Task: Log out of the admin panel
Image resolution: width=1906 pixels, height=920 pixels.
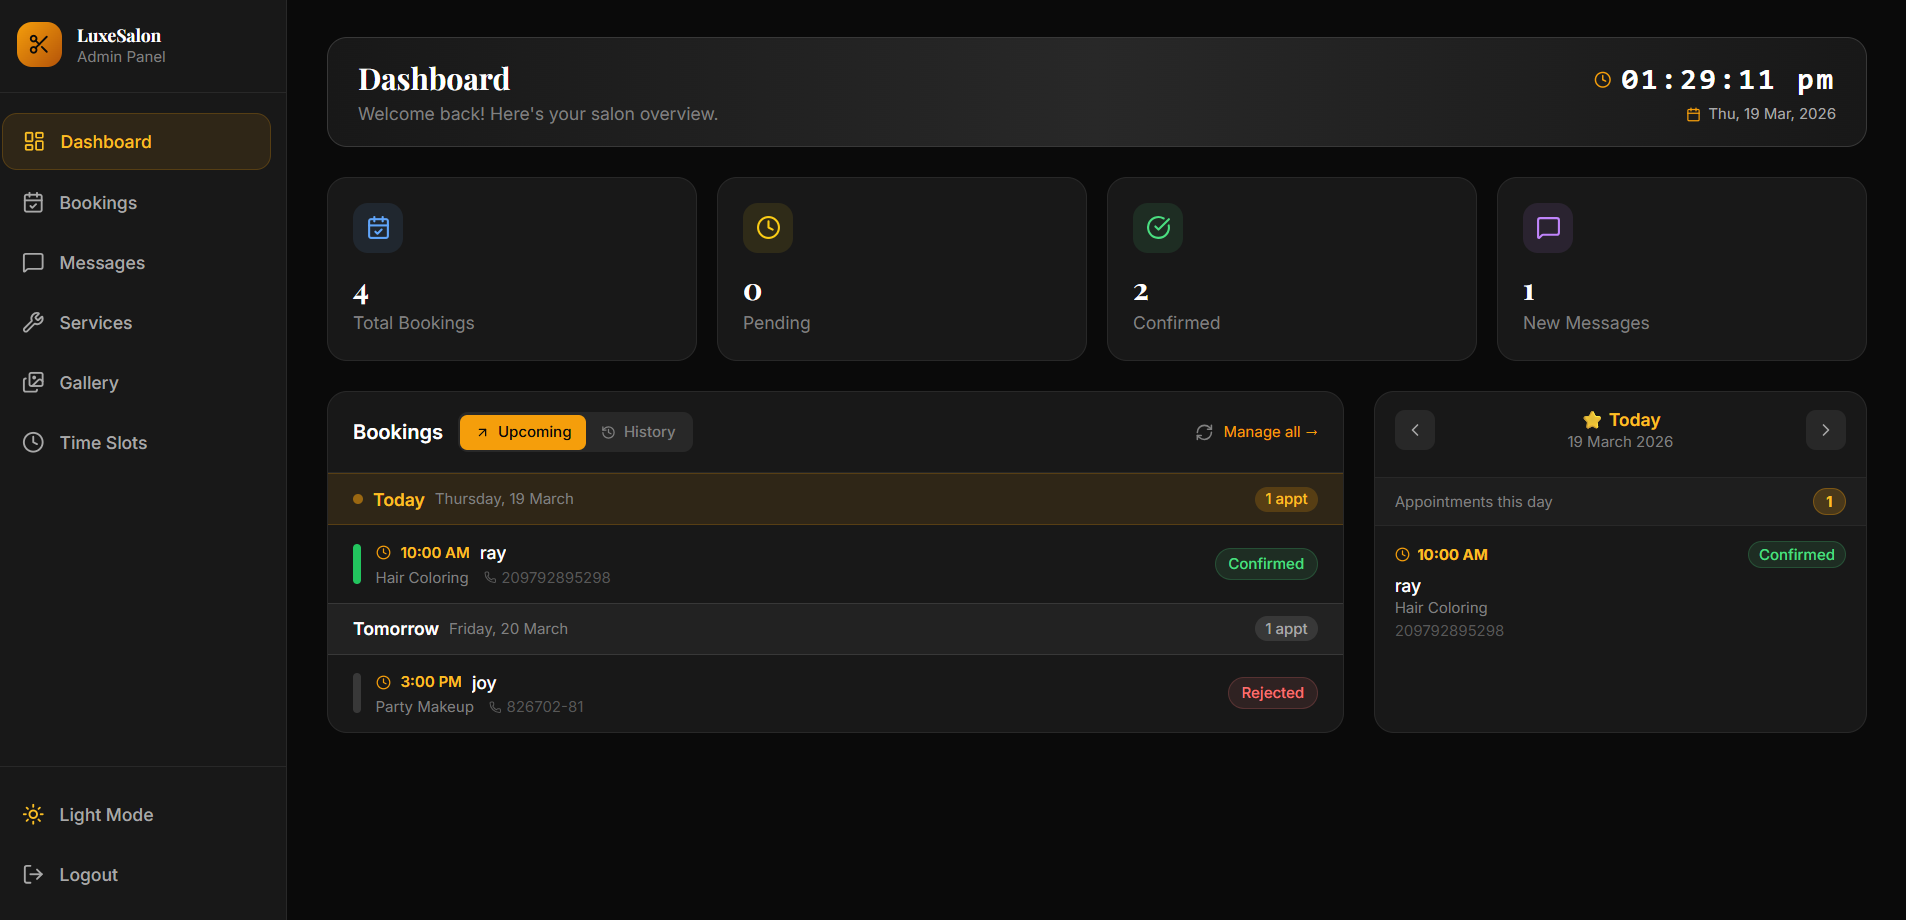Action: [x=88, y=875]
